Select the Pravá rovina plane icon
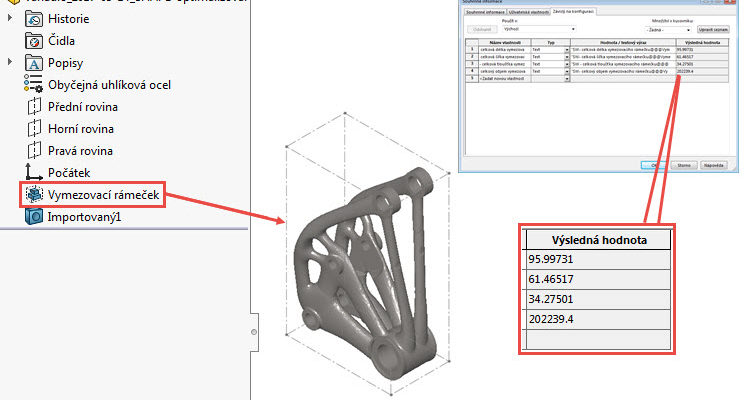 (34, 150)
